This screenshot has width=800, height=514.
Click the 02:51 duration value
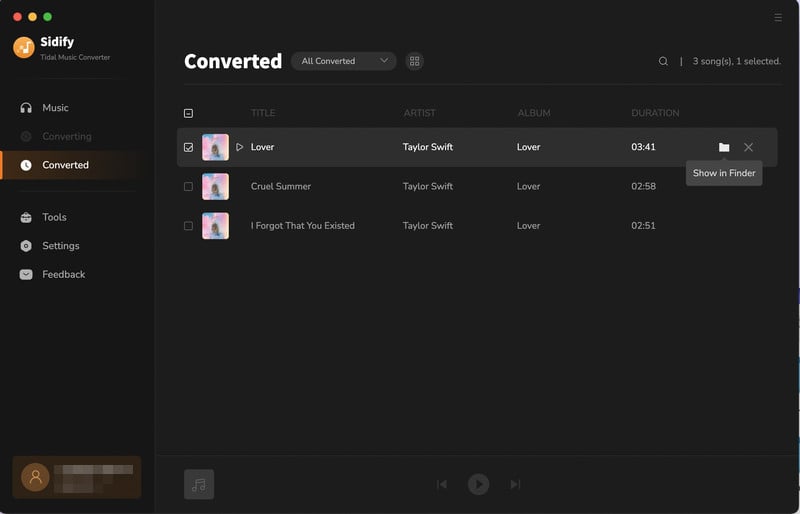(x=643, y=226)
